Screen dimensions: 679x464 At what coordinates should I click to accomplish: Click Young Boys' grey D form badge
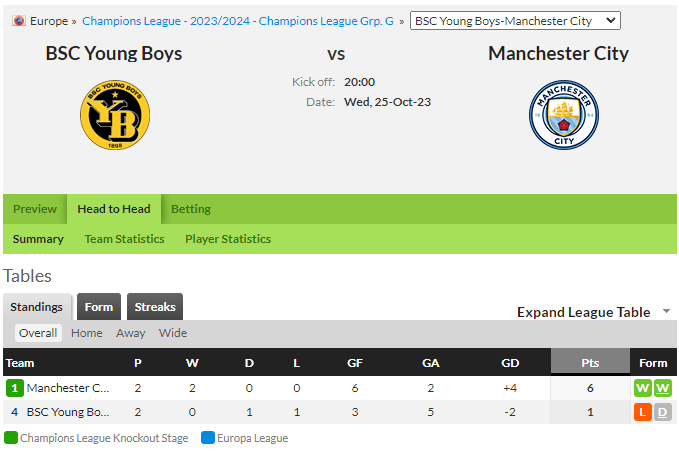[663, 412]
